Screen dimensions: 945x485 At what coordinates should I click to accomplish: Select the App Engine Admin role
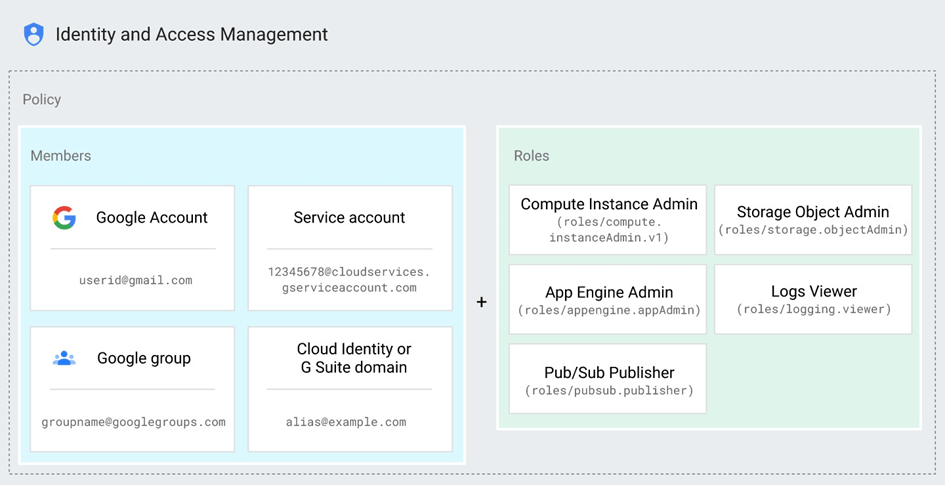tap(608, 299)
